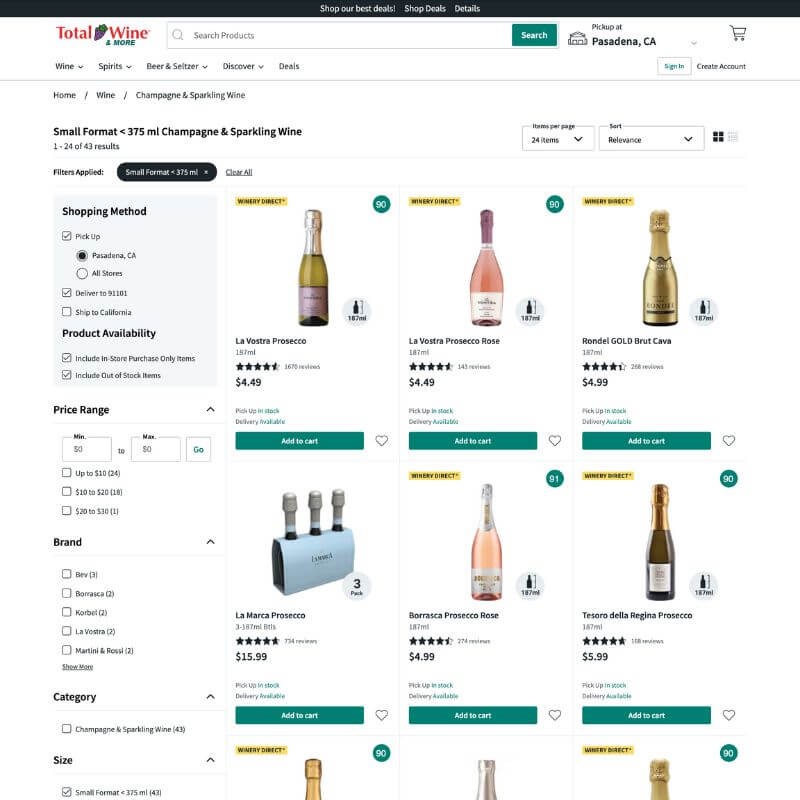
Task: Favorite La Vostra Prosecco with heart icon
Action: click(382, 441)
